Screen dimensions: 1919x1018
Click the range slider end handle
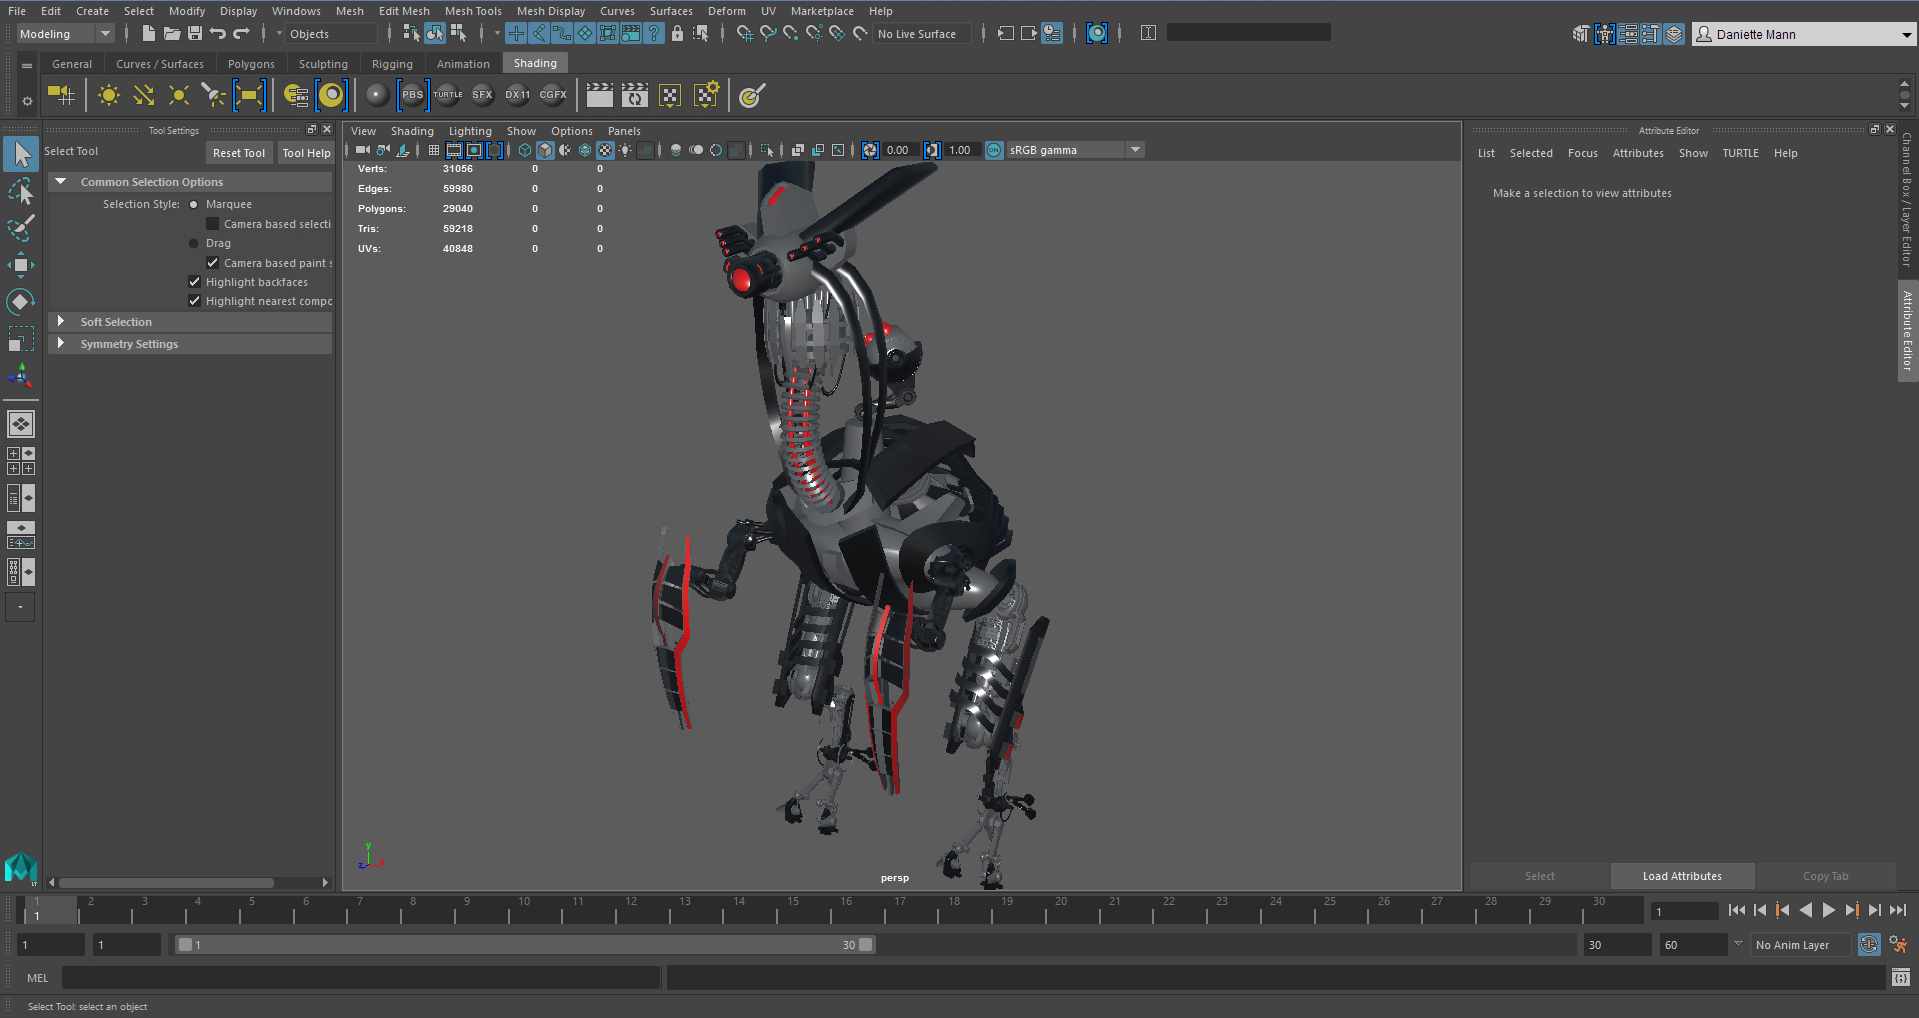tap(866, 945)
